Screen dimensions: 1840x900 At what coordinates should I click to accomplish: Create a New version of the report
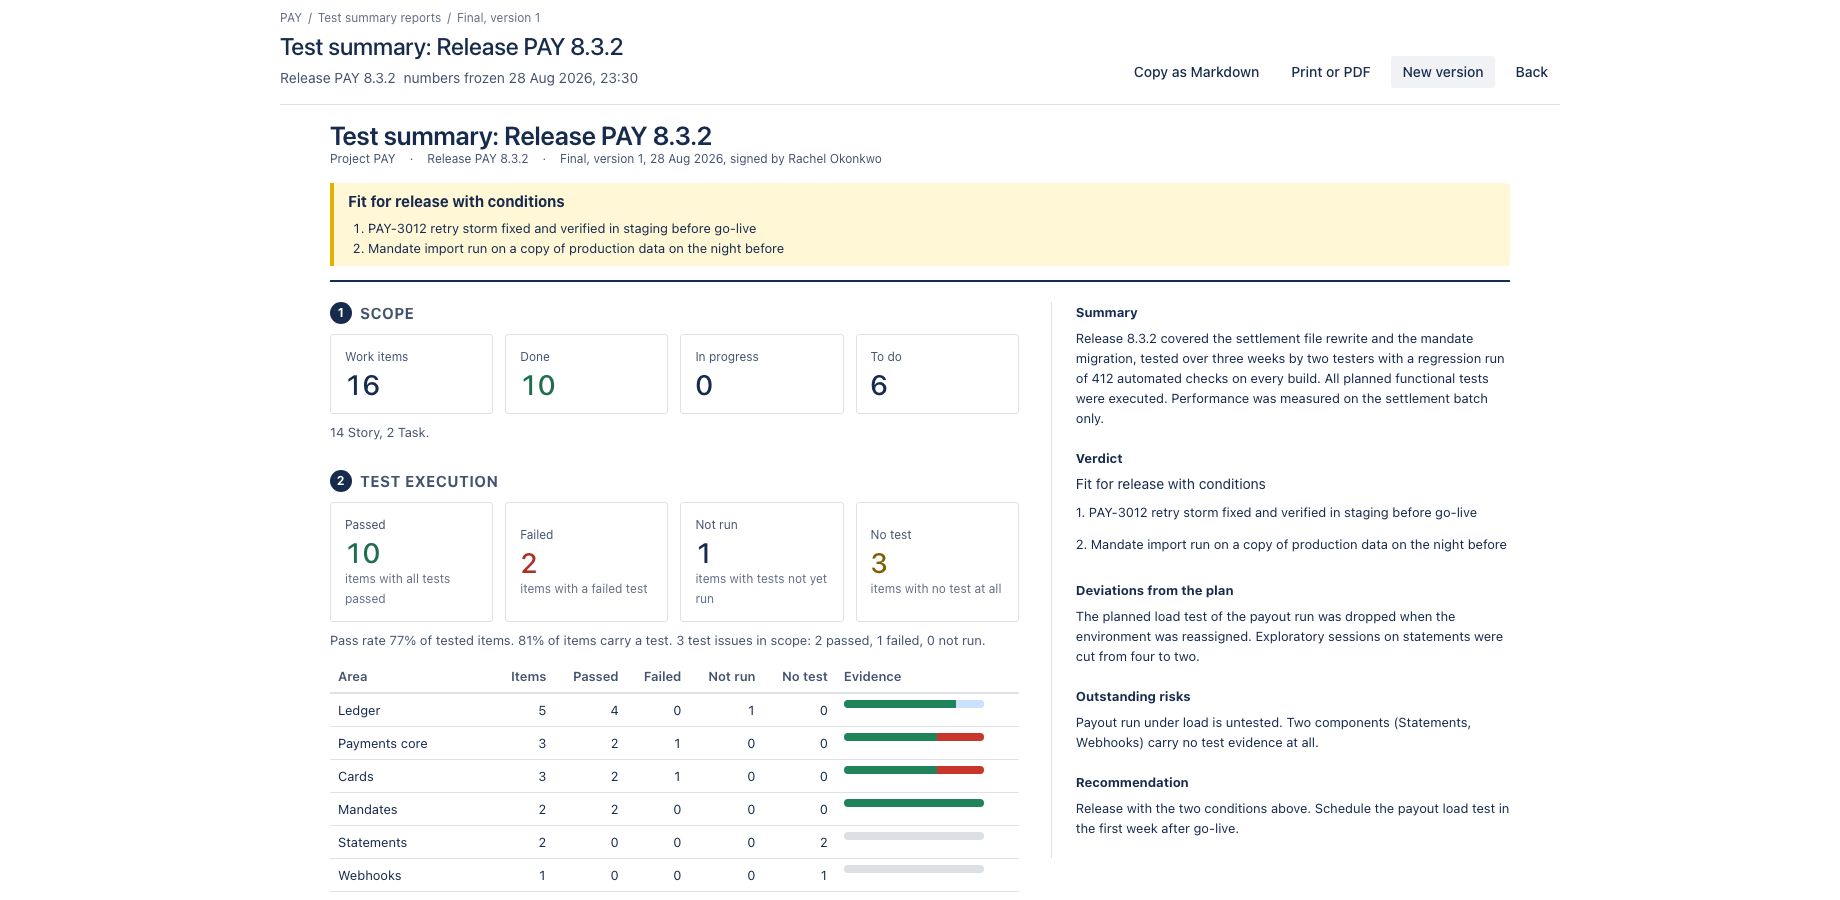coord(1442,72)
